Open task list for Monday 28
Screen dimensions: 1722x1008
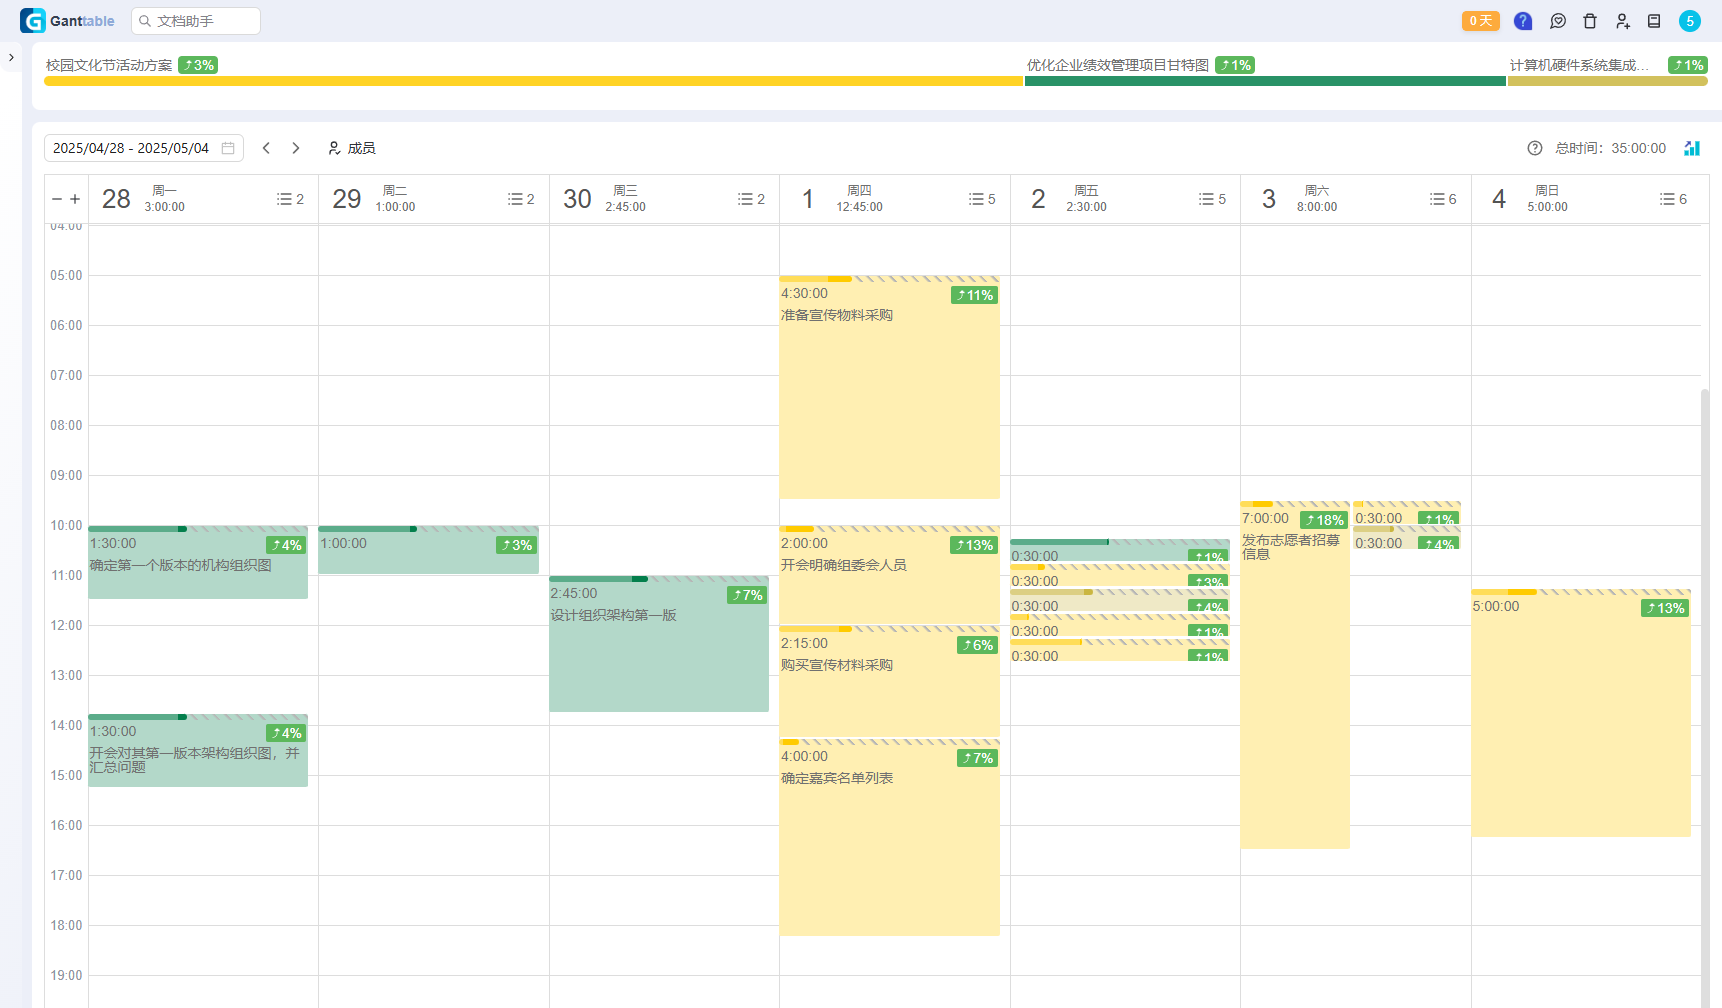[x=290, y=199]
